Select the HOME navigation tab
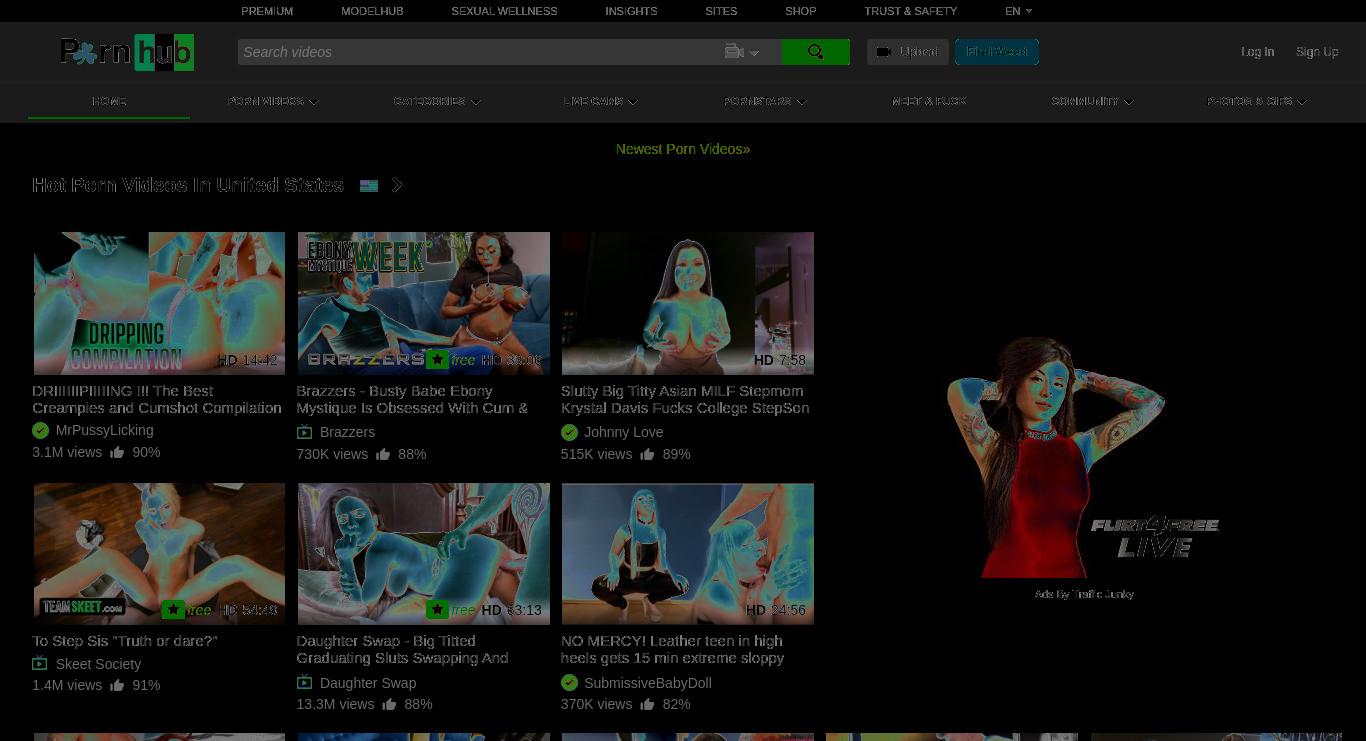The width and height of the screenshot is (1366, 741). point(109,101)
